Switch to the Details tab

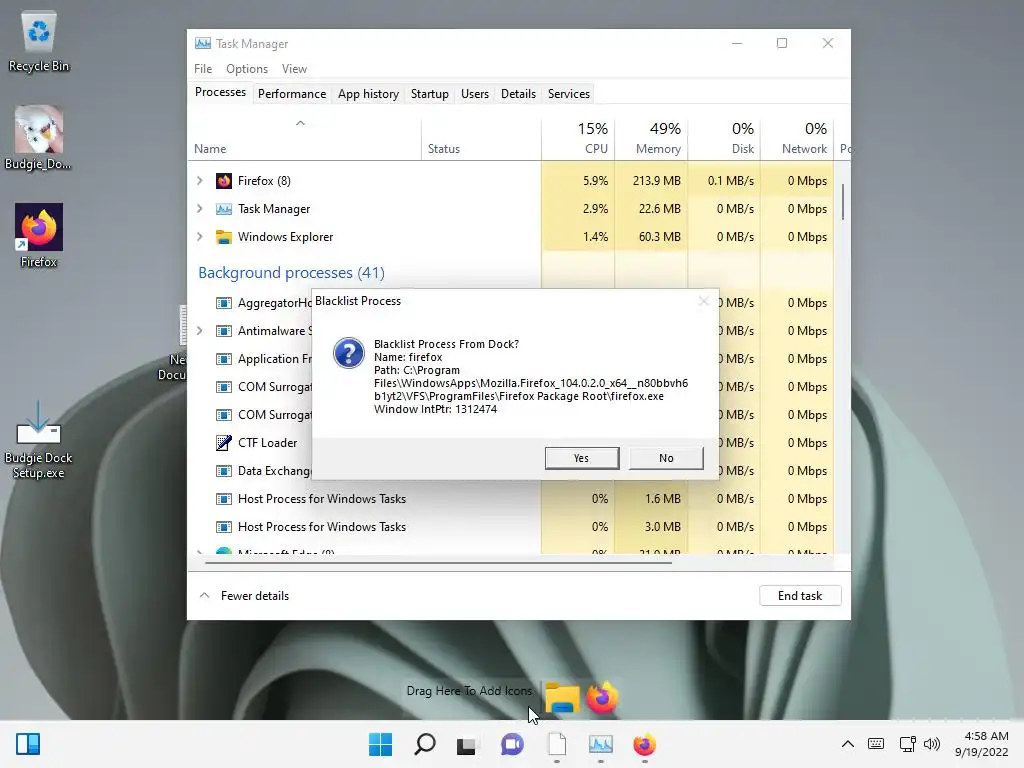pyautogui.click(x=519, y=94)
